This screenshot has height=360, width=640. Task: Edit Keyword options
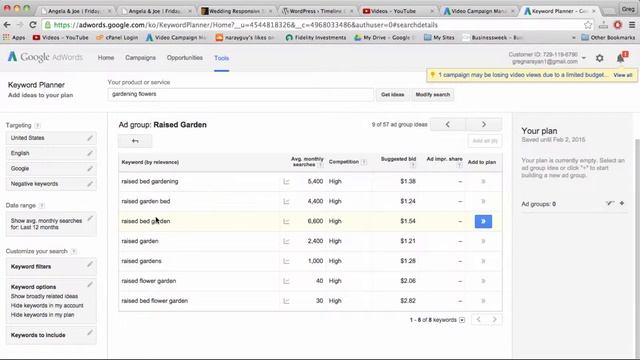tap(90, 284)
